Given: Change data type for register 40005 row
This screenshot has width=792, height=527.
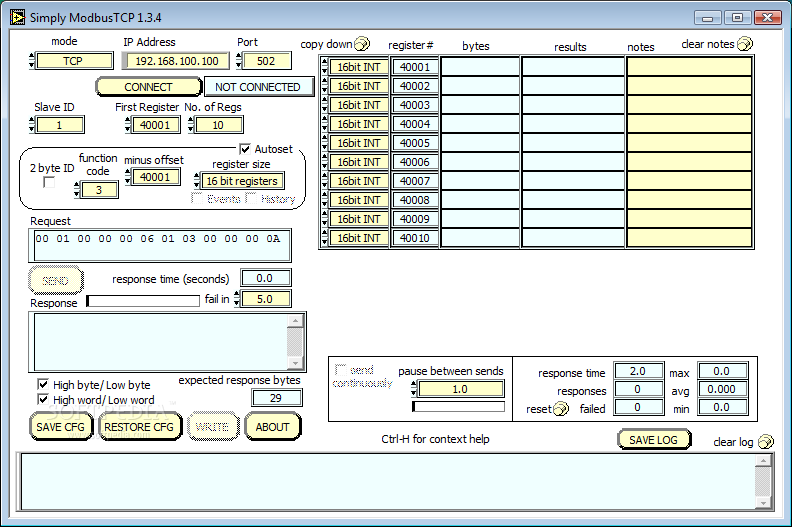Looking at the screenshot, I should pyautogui.click(x=325, y=143).
